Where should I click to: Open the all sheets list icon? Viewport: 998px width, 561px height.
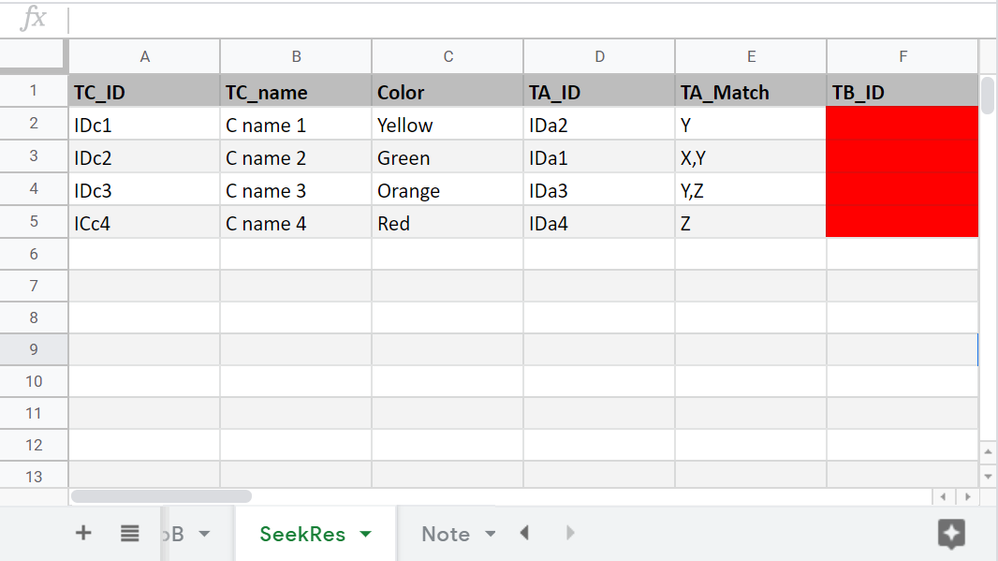point(130,533)
